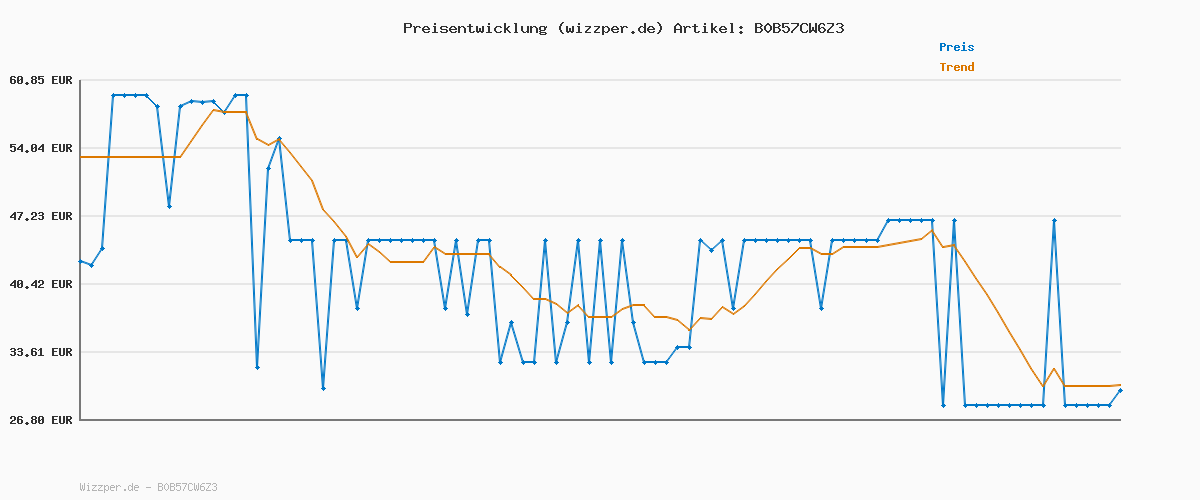This screenshot has height=500, width=1200.
Task: Click the sharp price drop point after initial high plateau
Action: [257, 367]
